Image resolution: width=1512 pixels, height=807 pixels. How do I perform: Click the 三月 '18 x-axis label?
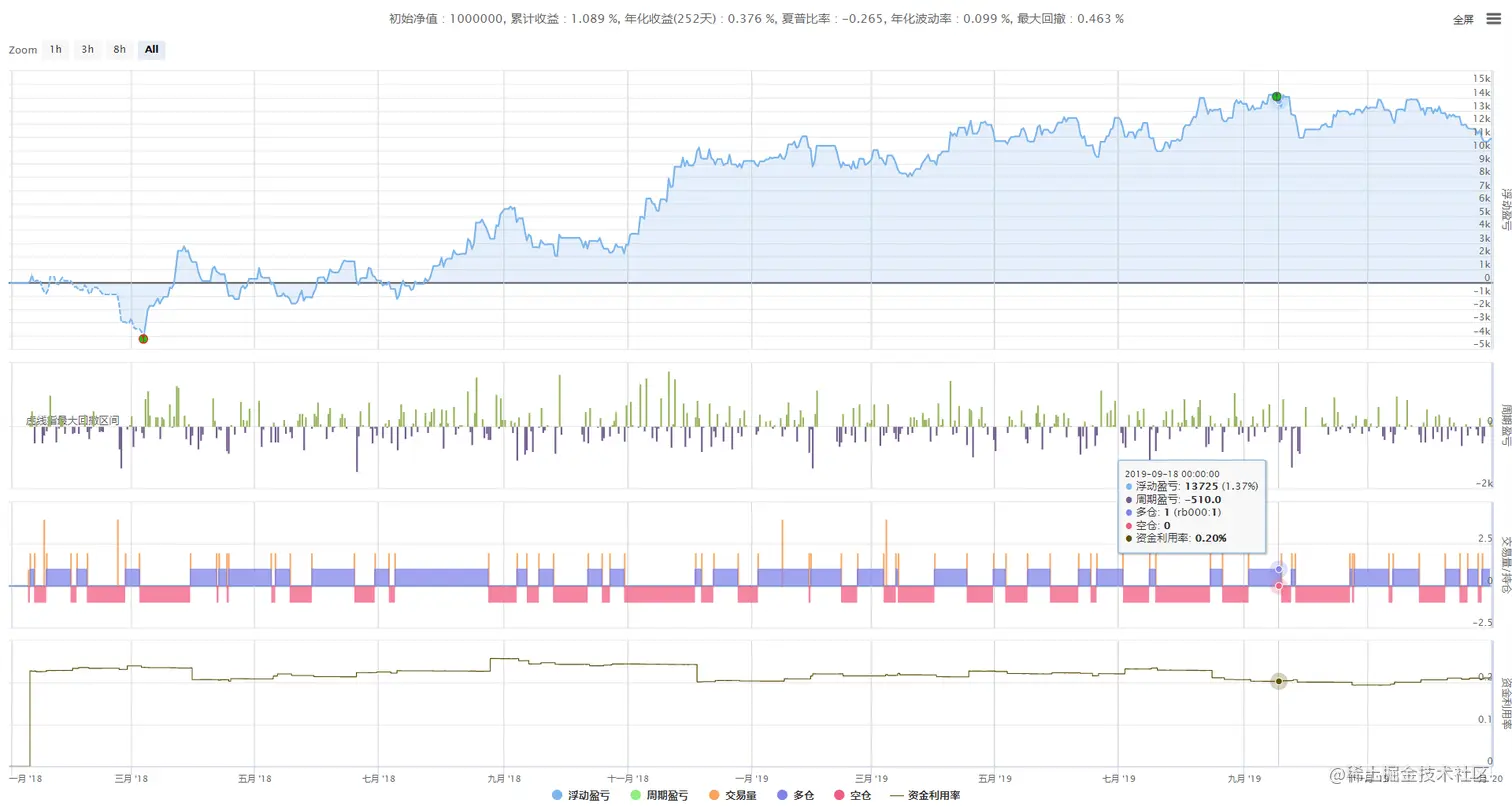tap(131, 777)
